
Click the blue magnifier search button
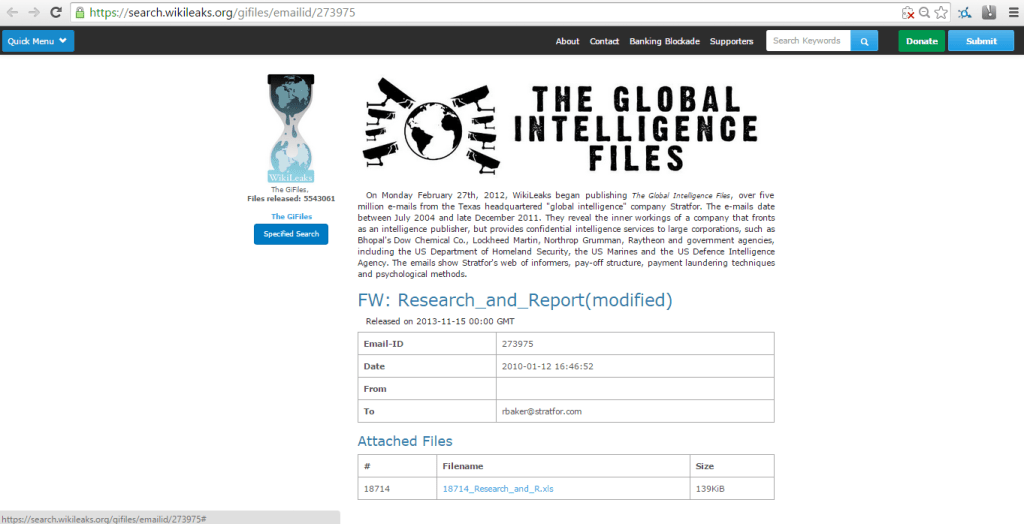point(864,41)
